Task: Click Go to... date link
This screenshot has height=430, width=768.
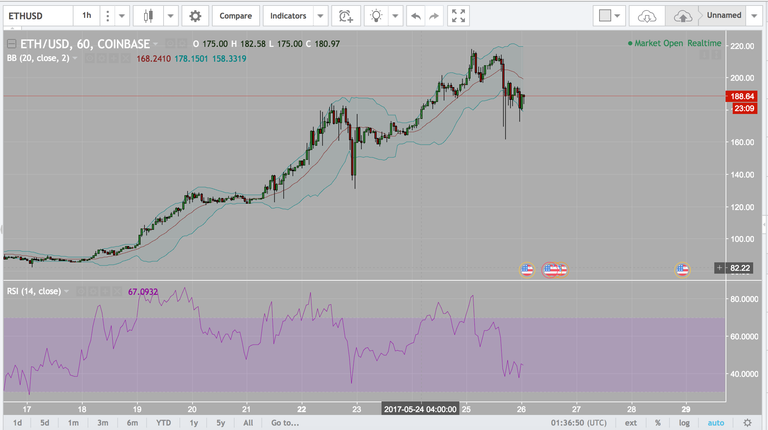Action: [285, 423]
